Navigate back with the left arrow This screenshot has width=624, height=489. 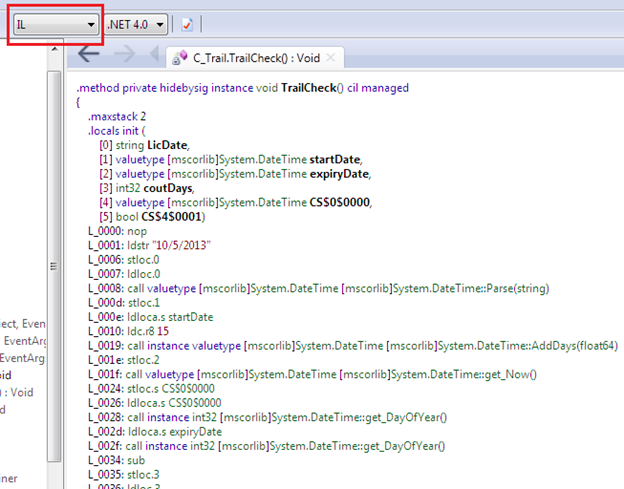point(89,54)
